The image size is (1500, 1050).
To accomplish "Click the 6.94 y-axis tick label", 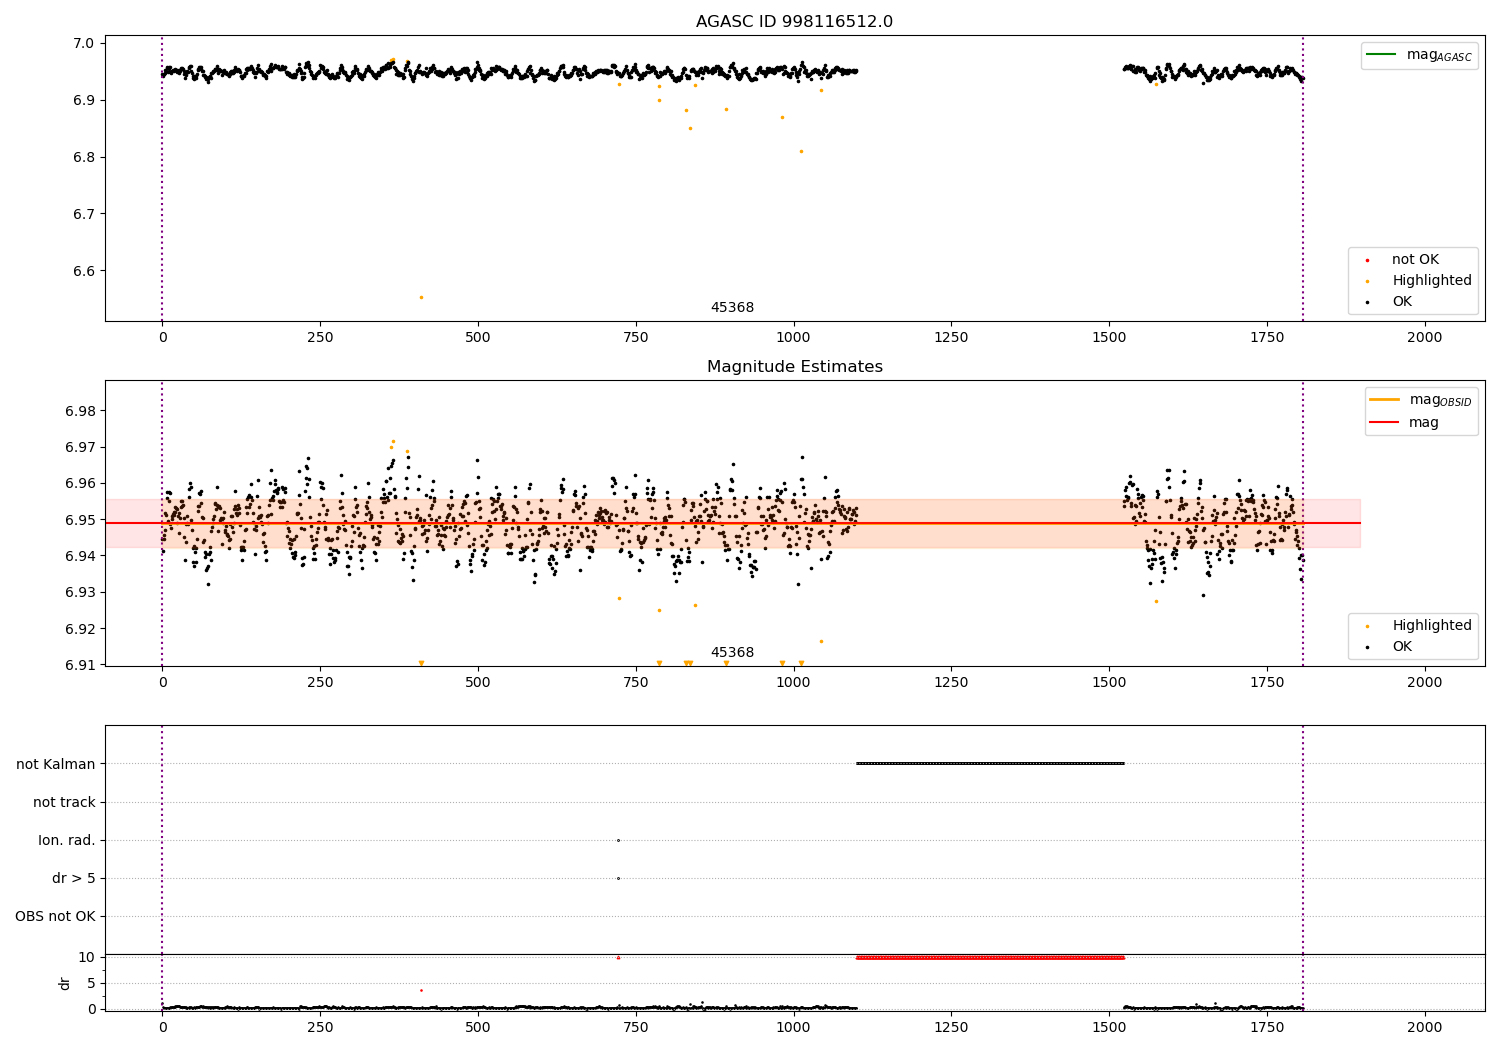I will (x=80, y=556).
